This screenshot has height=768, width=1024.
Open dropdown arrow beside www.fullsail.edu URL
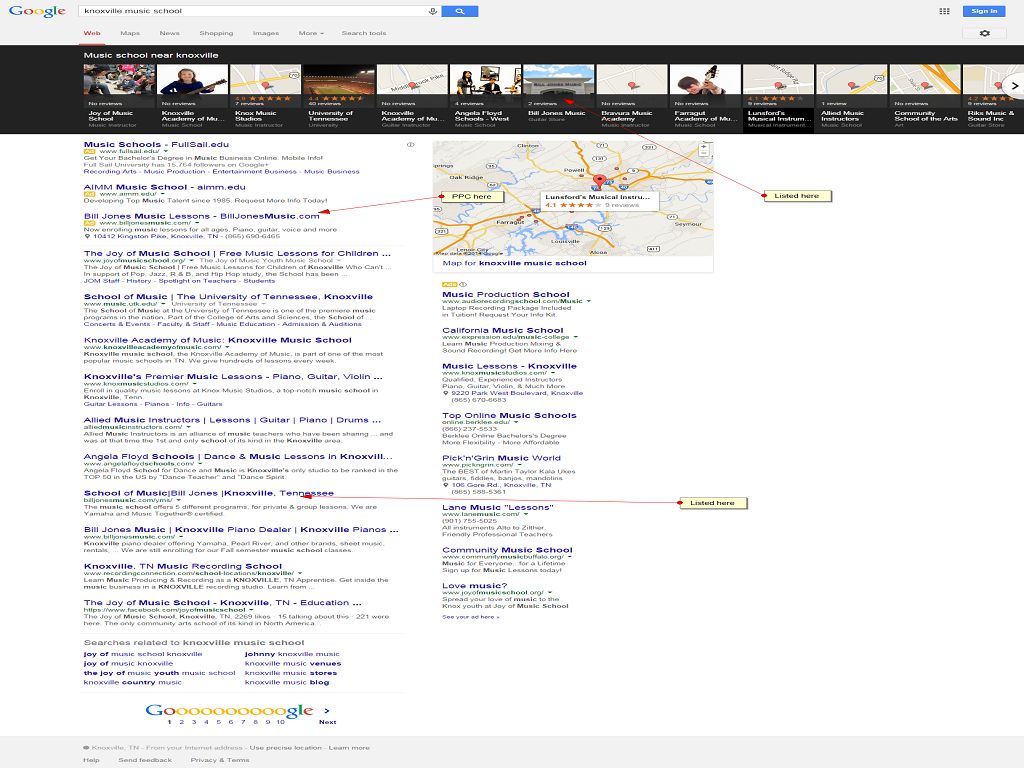166,152
